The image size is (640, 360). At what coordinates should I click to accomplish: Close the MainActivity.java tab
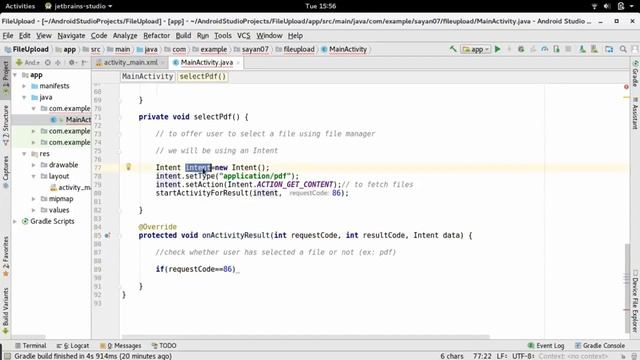(x=238, y=62)
